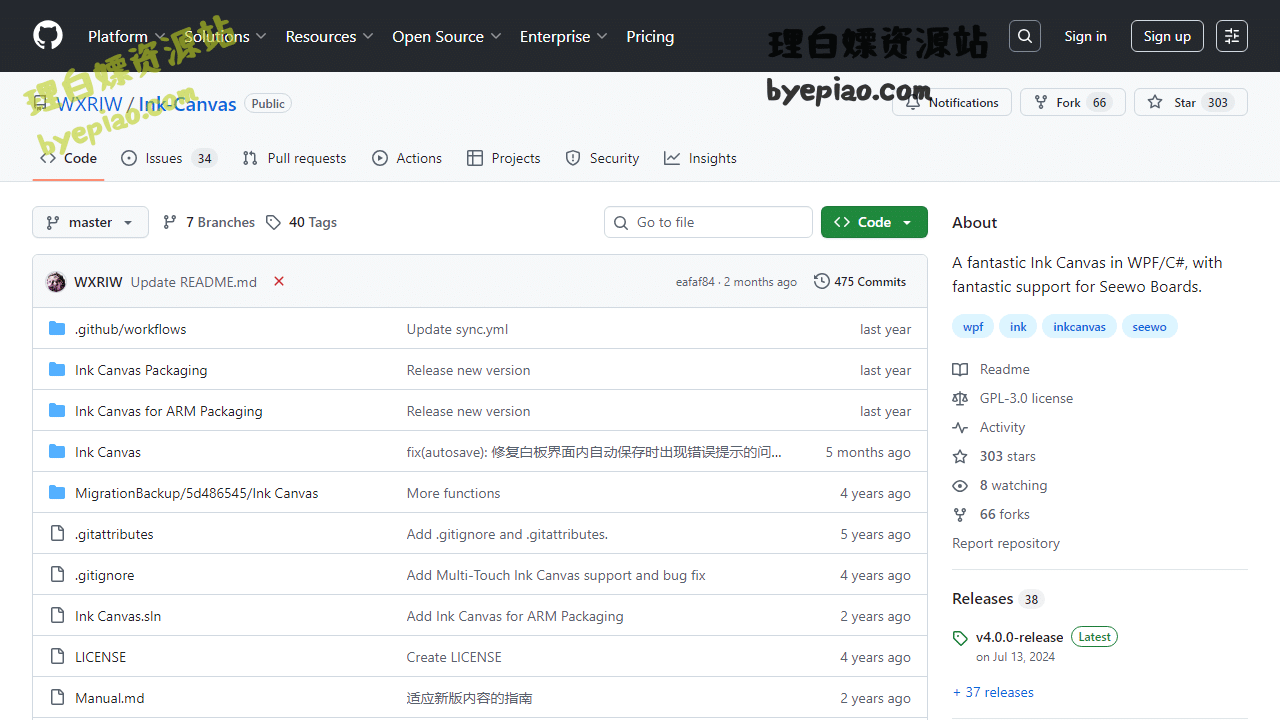This screenshot has width=1280, height=720.
Task: Select the Pricing menu item
Action: pyautogui.click(x=650, y=35)
